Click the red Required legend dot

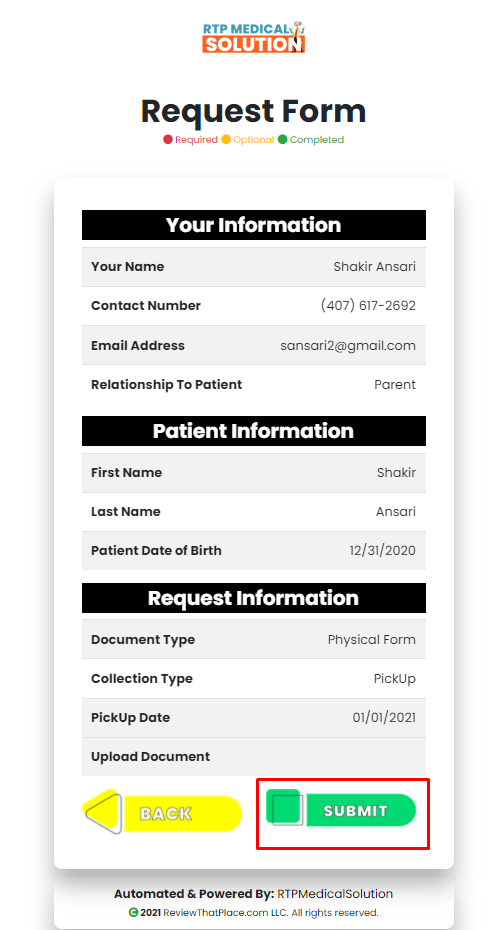(x=168, y=139)
